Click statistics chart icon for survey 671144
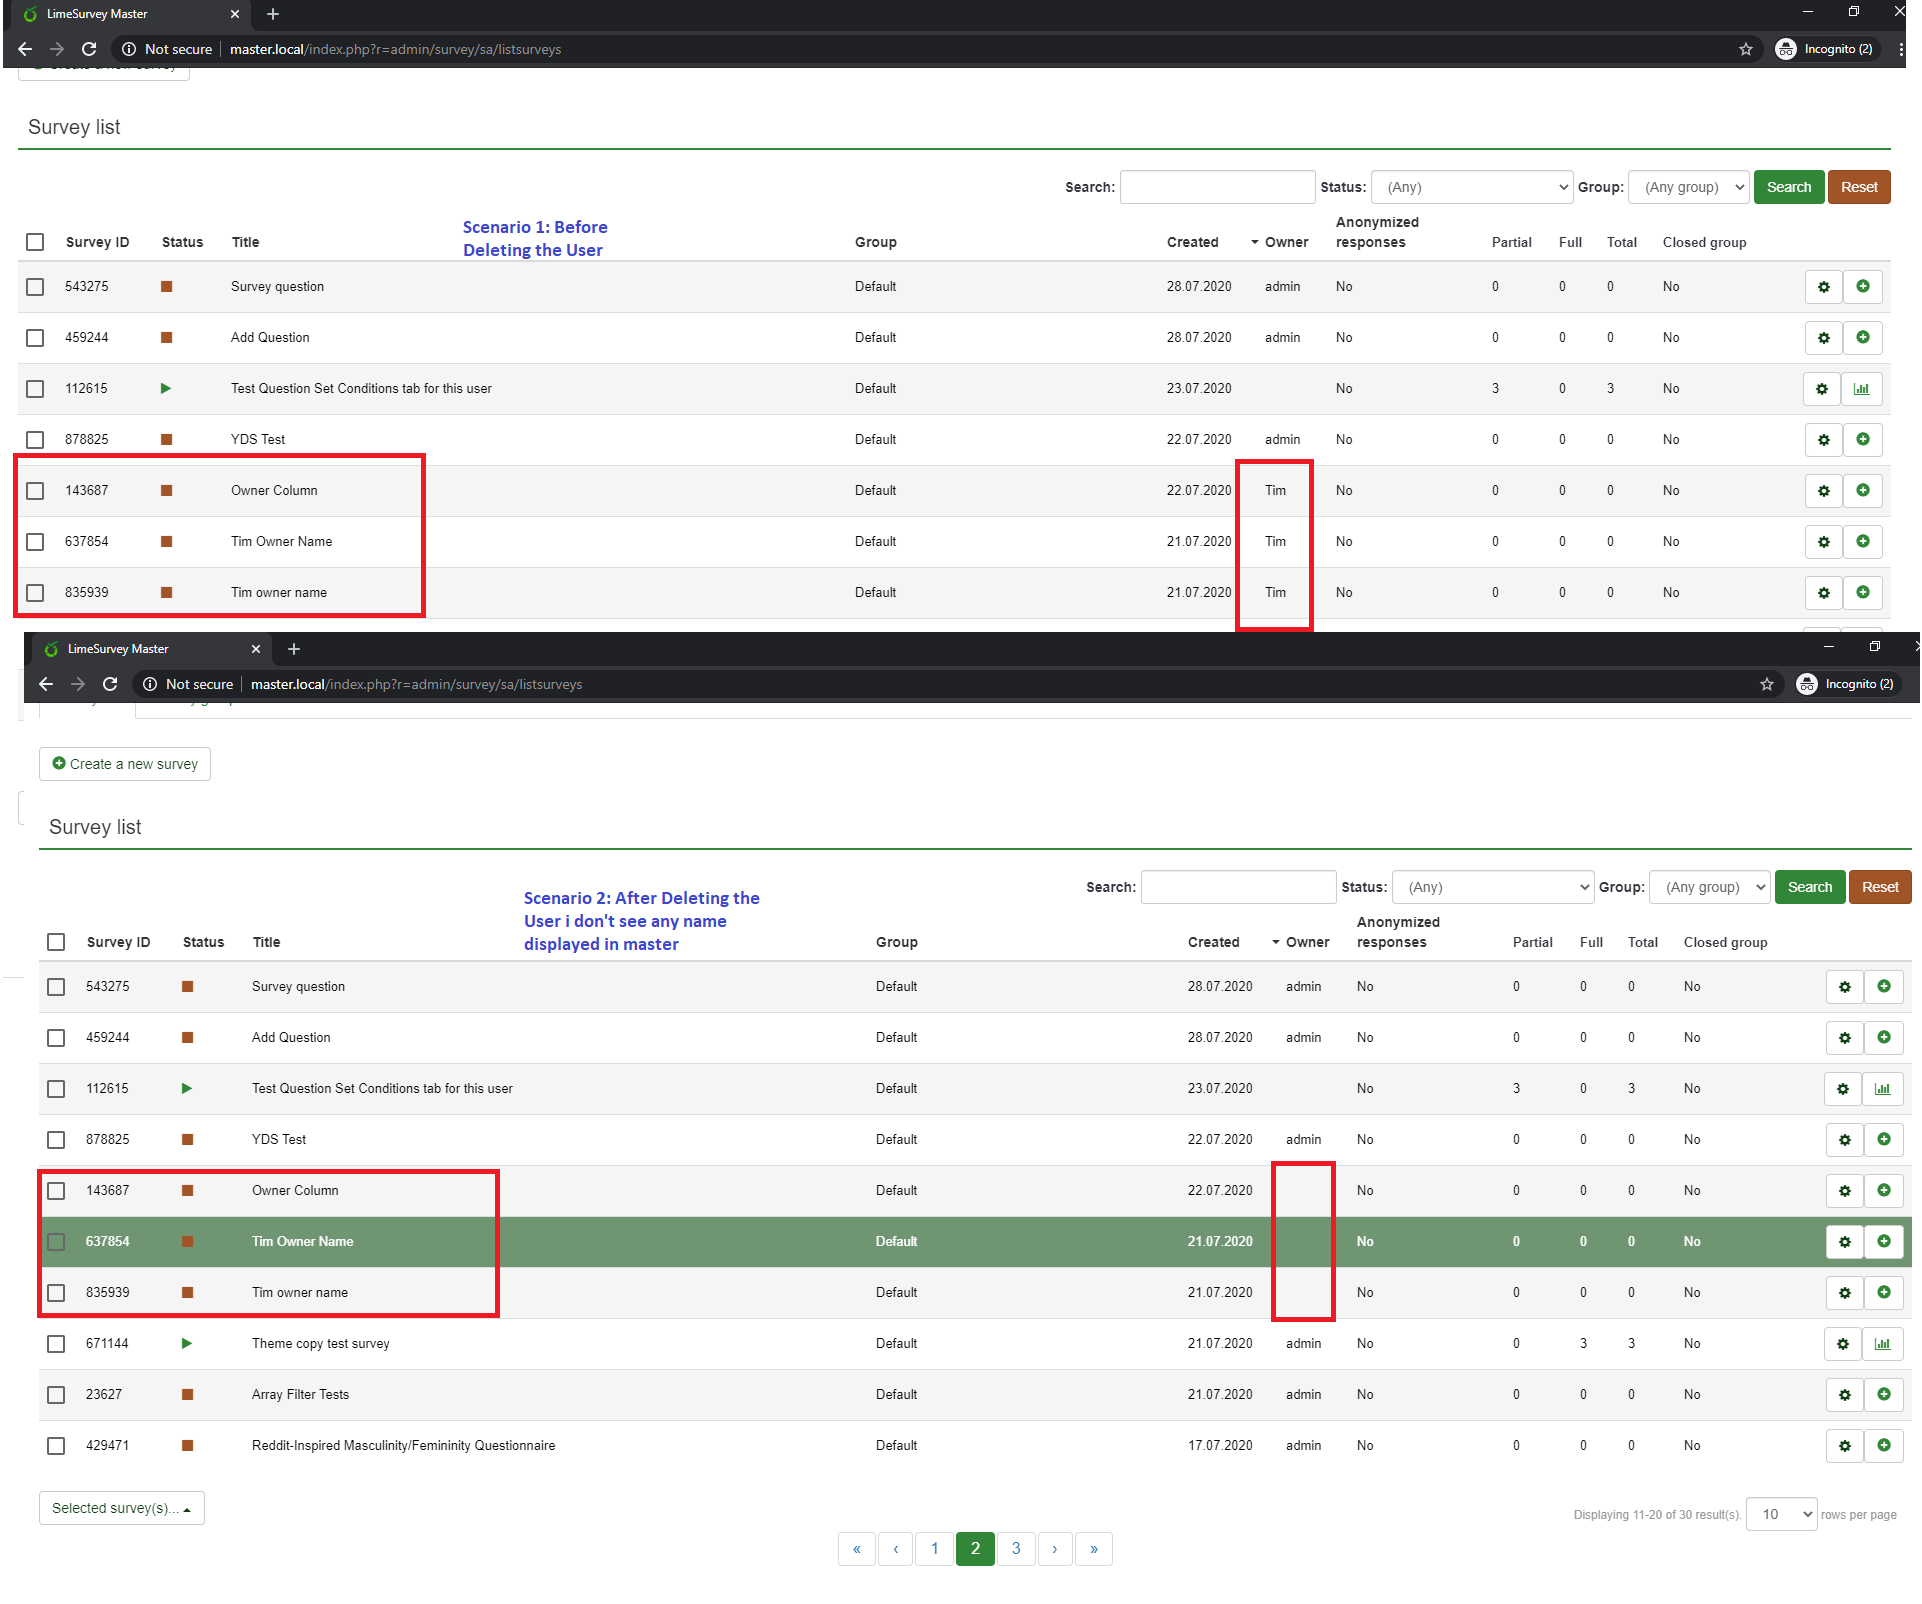The image size is (1922, 1604). [1882, 1344]
